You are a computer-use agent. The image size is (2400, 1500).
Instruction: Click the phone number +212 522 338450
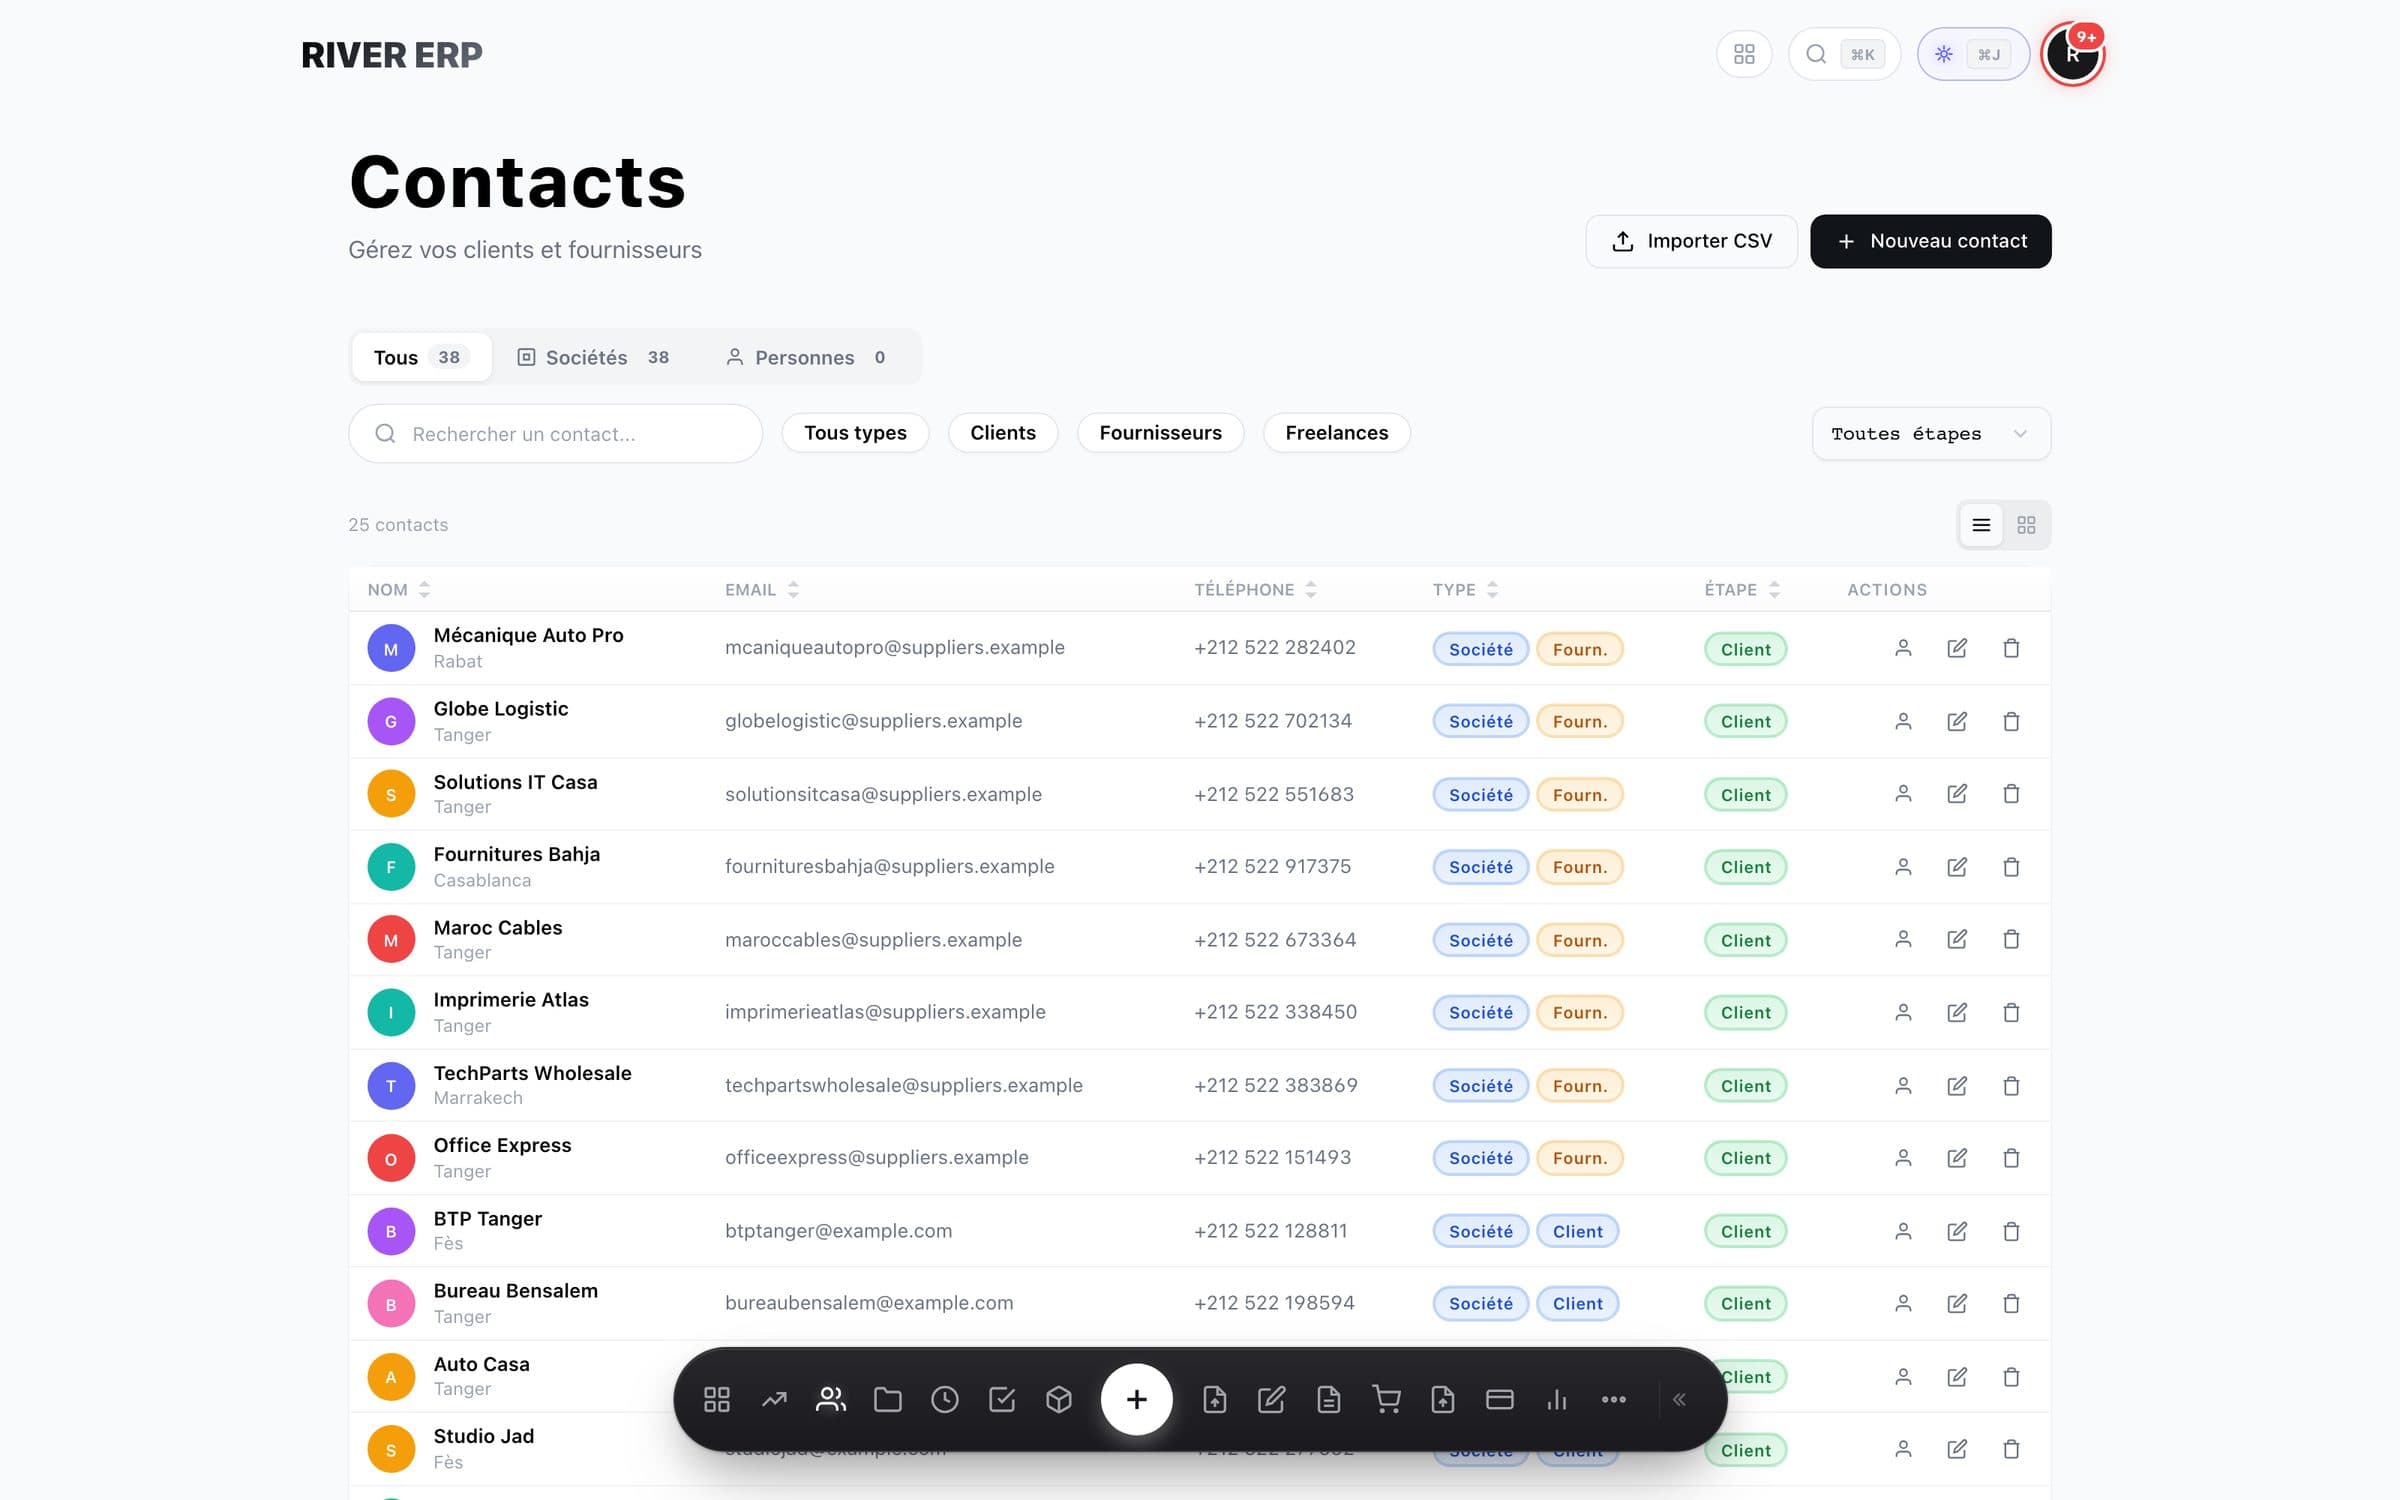1275,1012
